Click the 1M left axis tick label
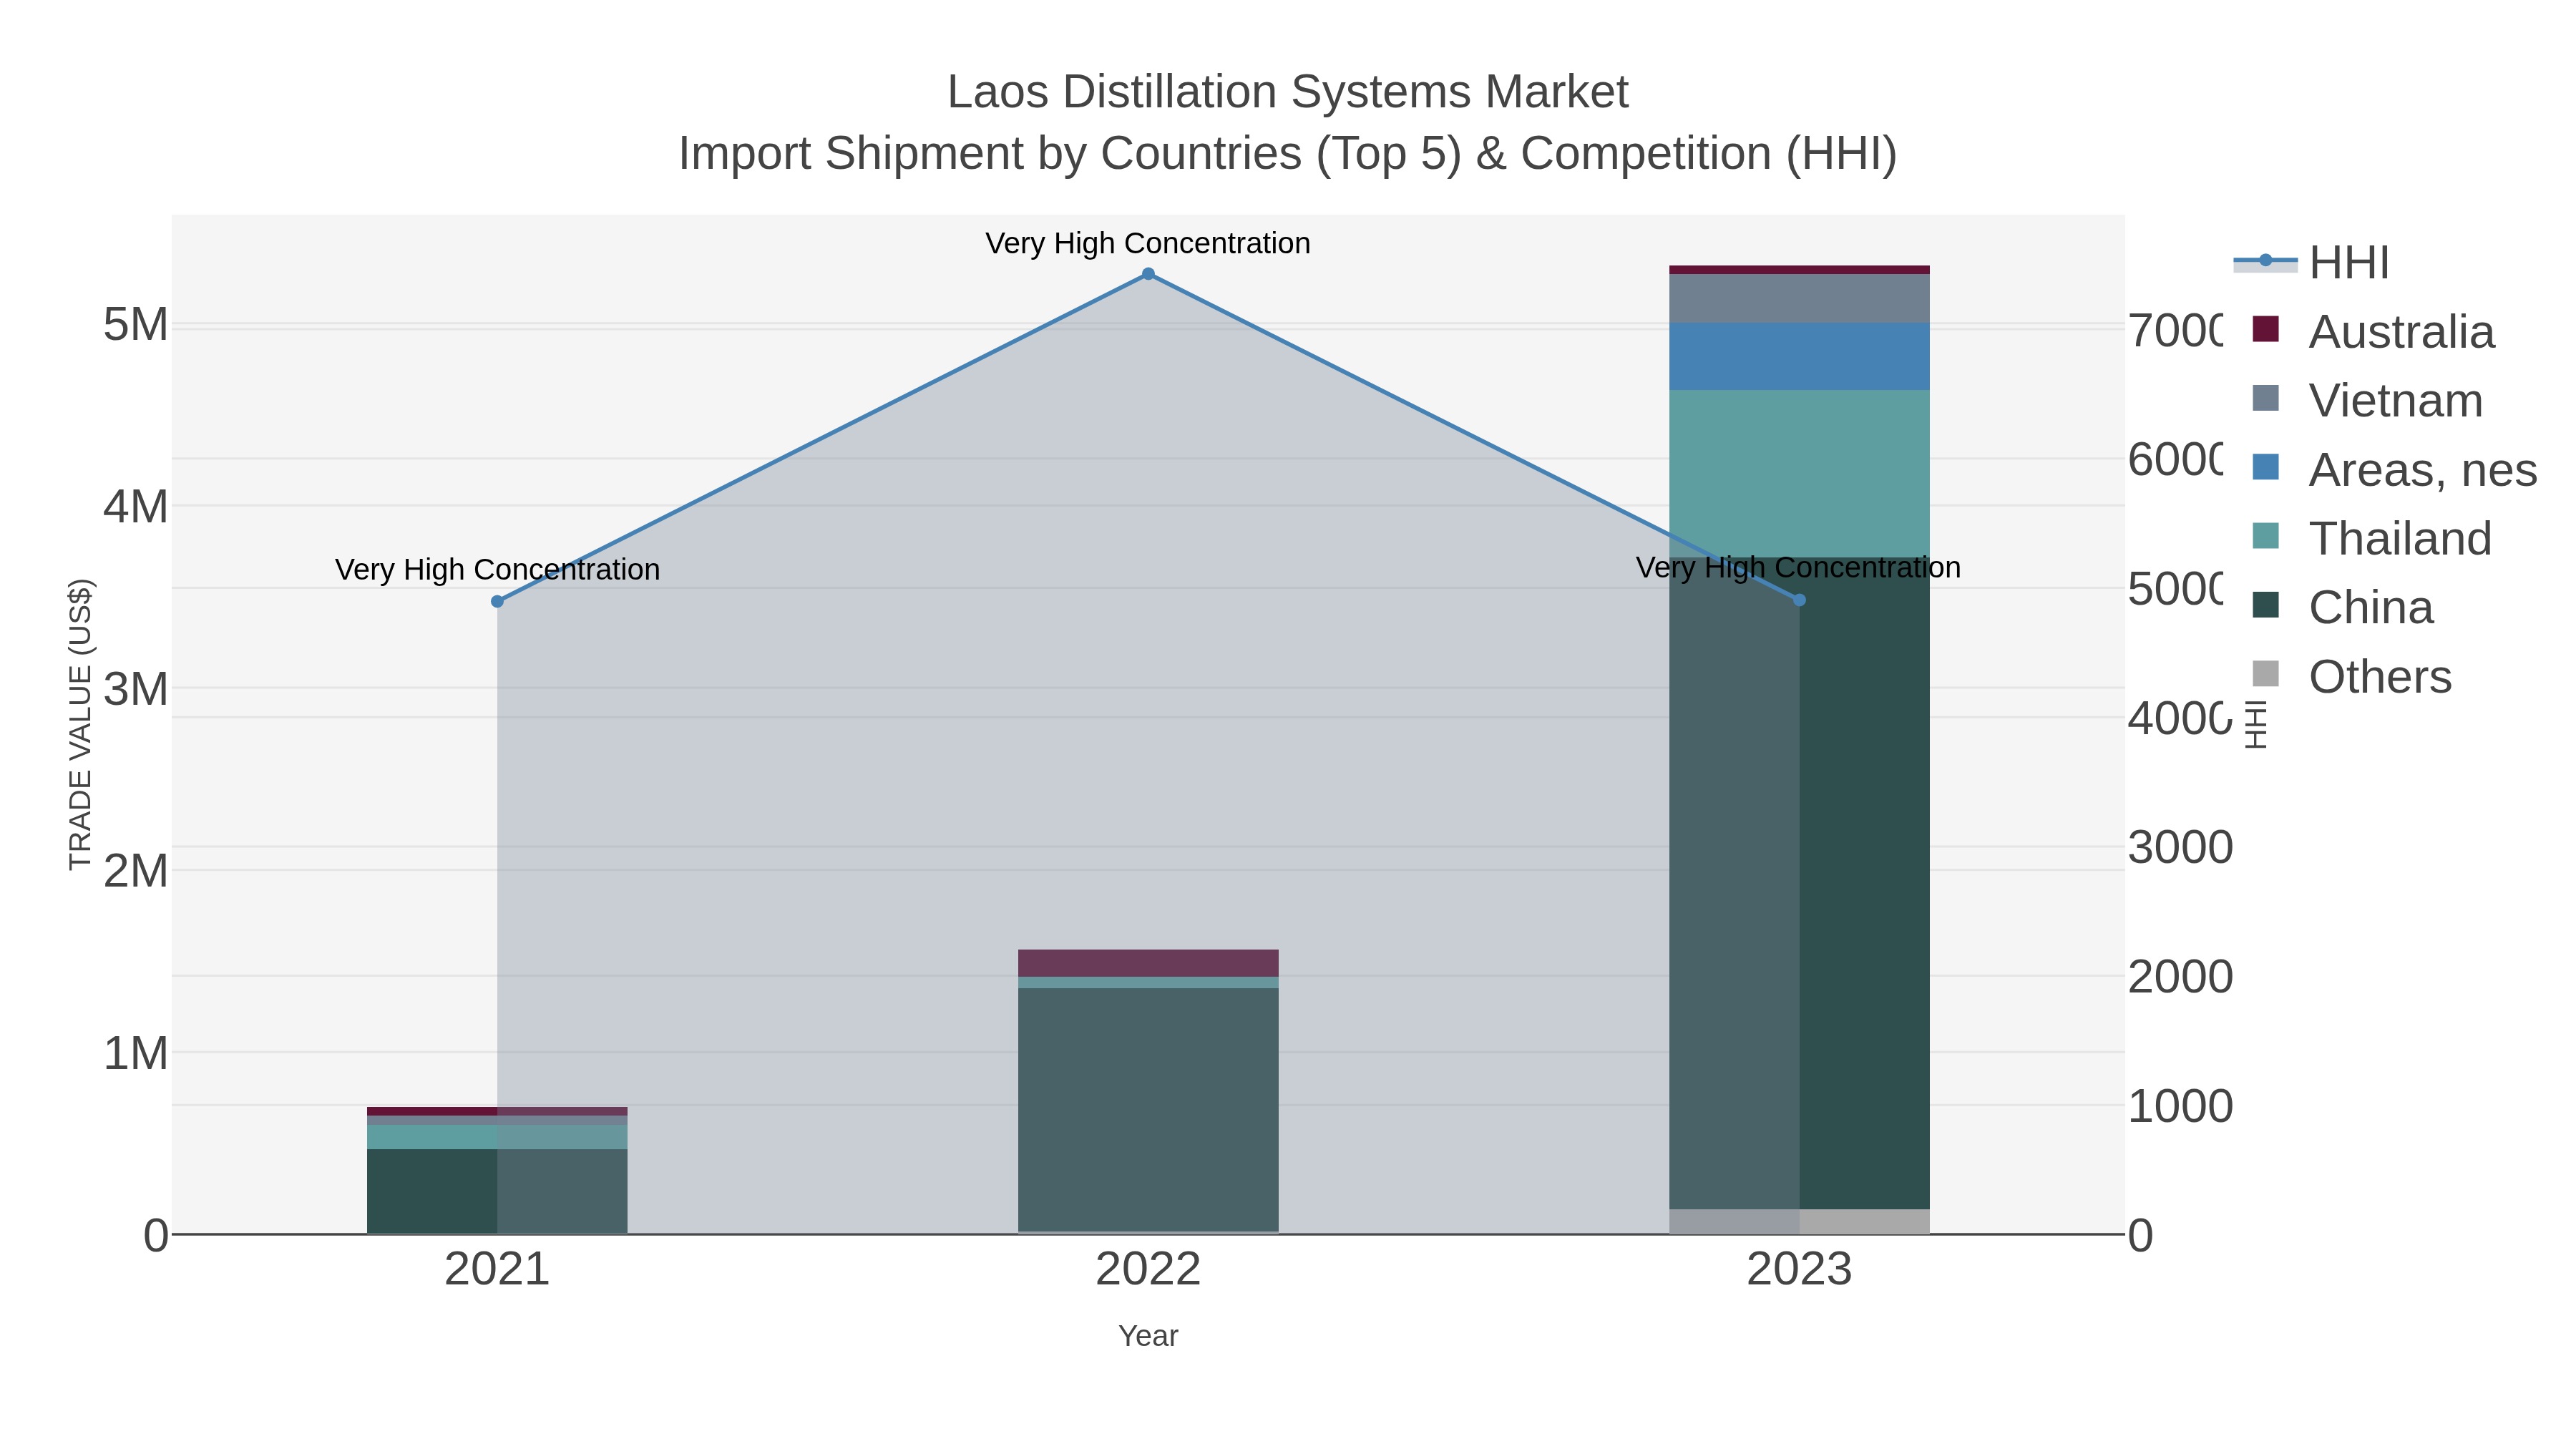Viewport: 2576px width, 1449px height. tap(136, 1053)
